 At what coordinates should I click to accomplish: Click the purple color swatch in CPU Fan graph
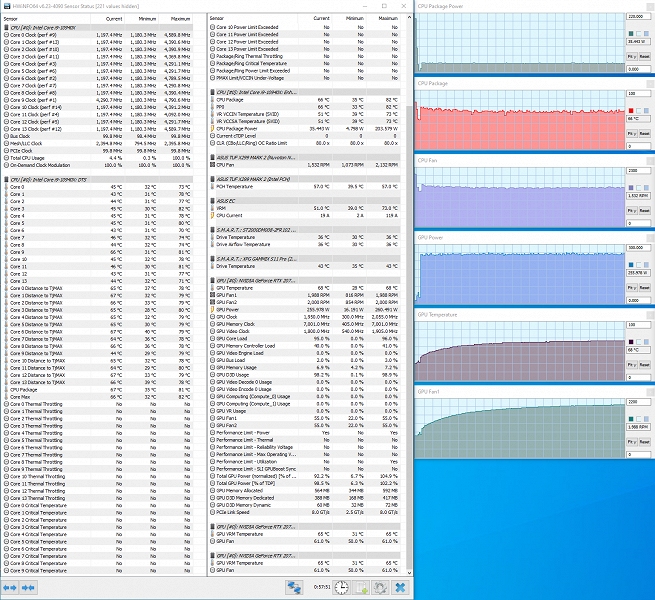631,188
